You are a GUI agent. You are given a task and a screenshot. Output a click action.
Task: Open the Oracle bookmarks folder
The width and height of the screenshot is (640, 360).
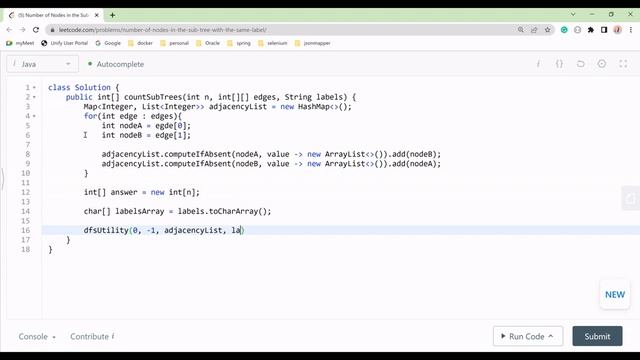tap(208, 43)
